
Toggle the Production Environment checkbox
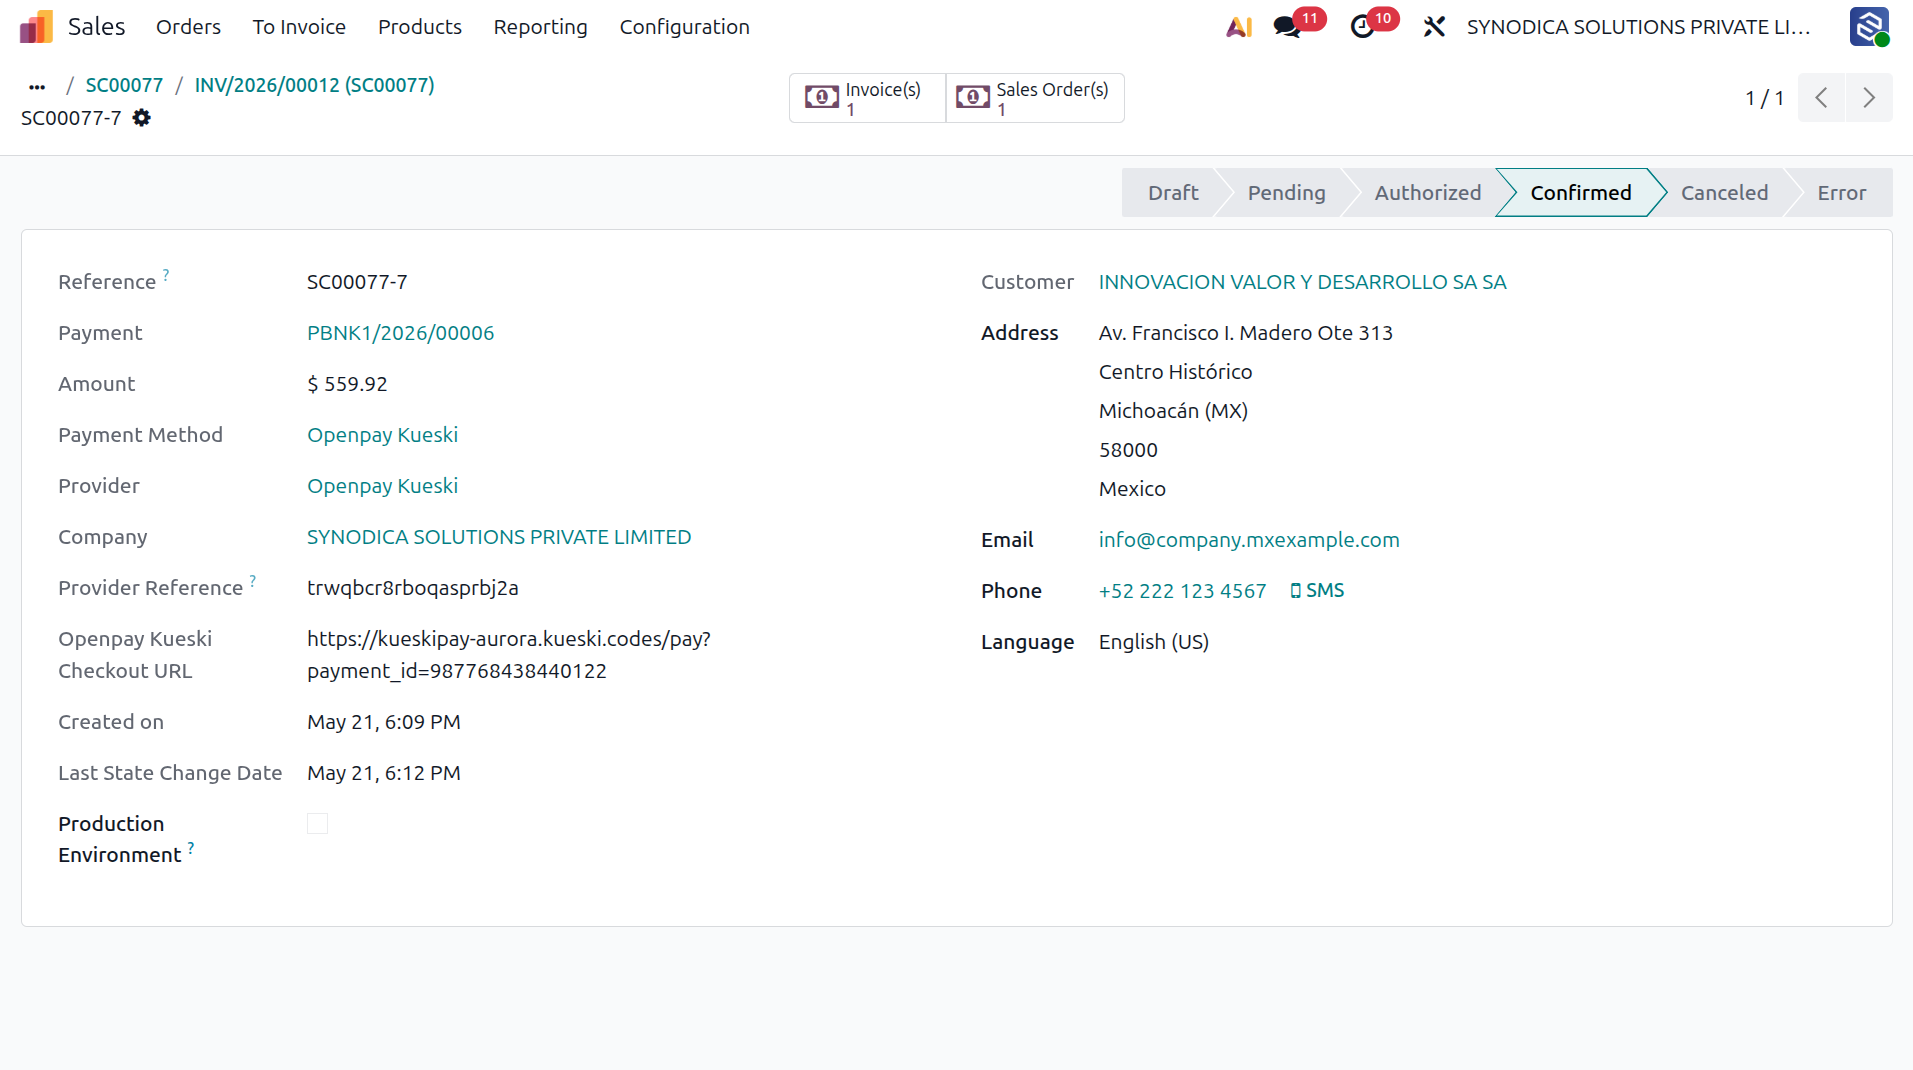(317, 824)
